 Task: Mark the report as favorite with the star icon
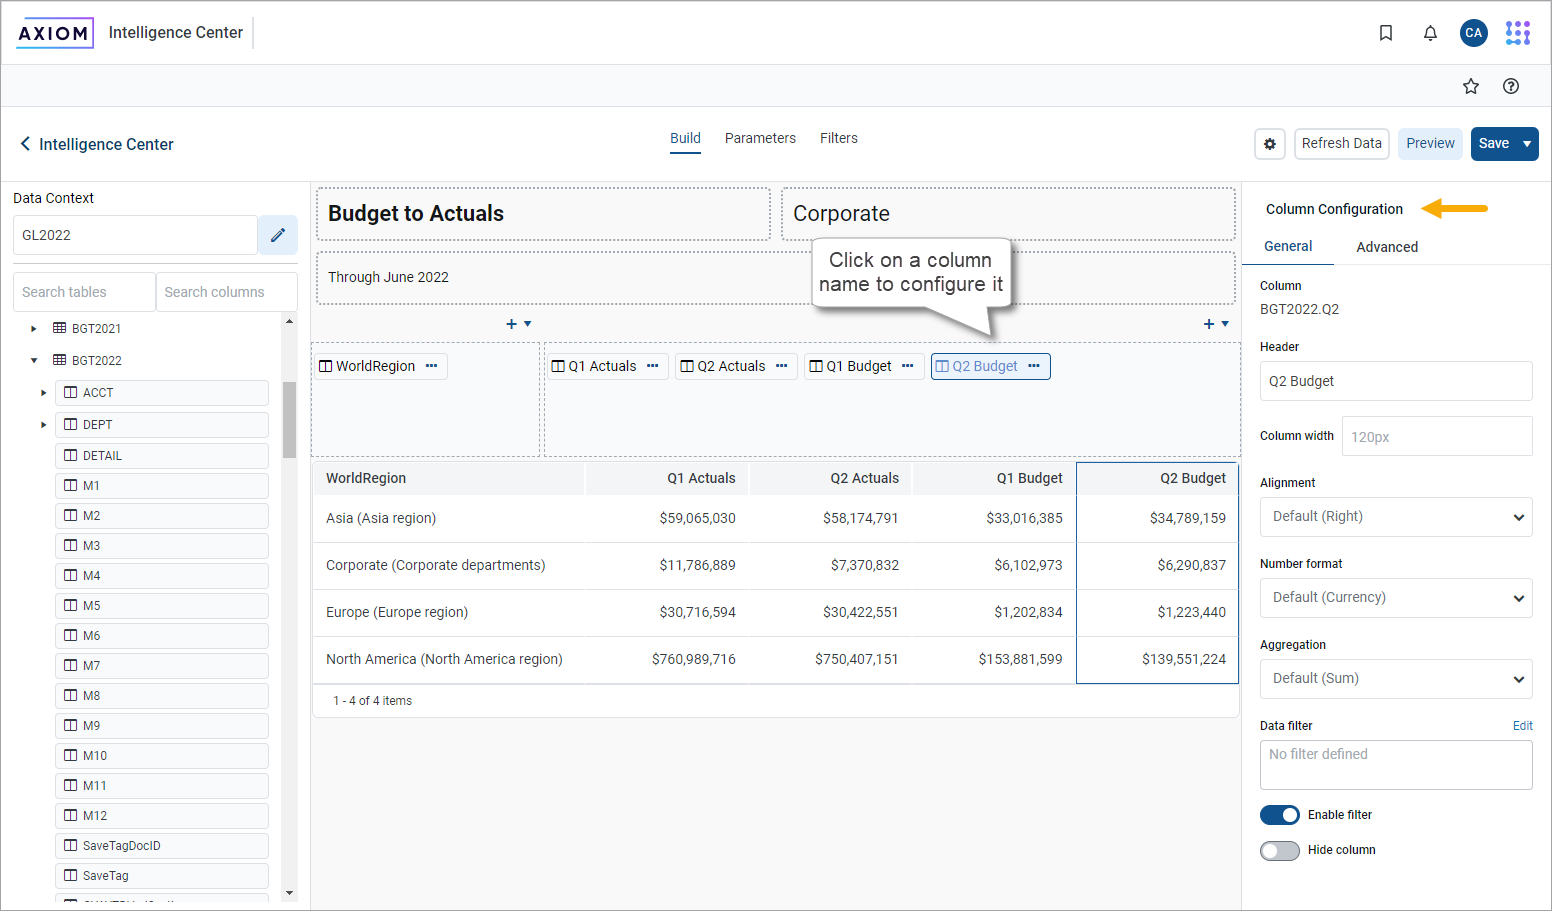point(1471,86)
